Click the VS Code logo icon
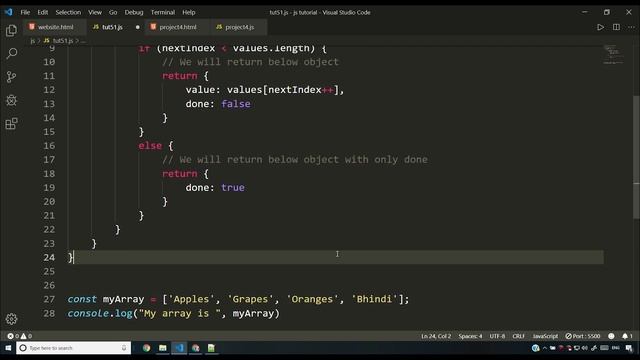 pos(9,12)
